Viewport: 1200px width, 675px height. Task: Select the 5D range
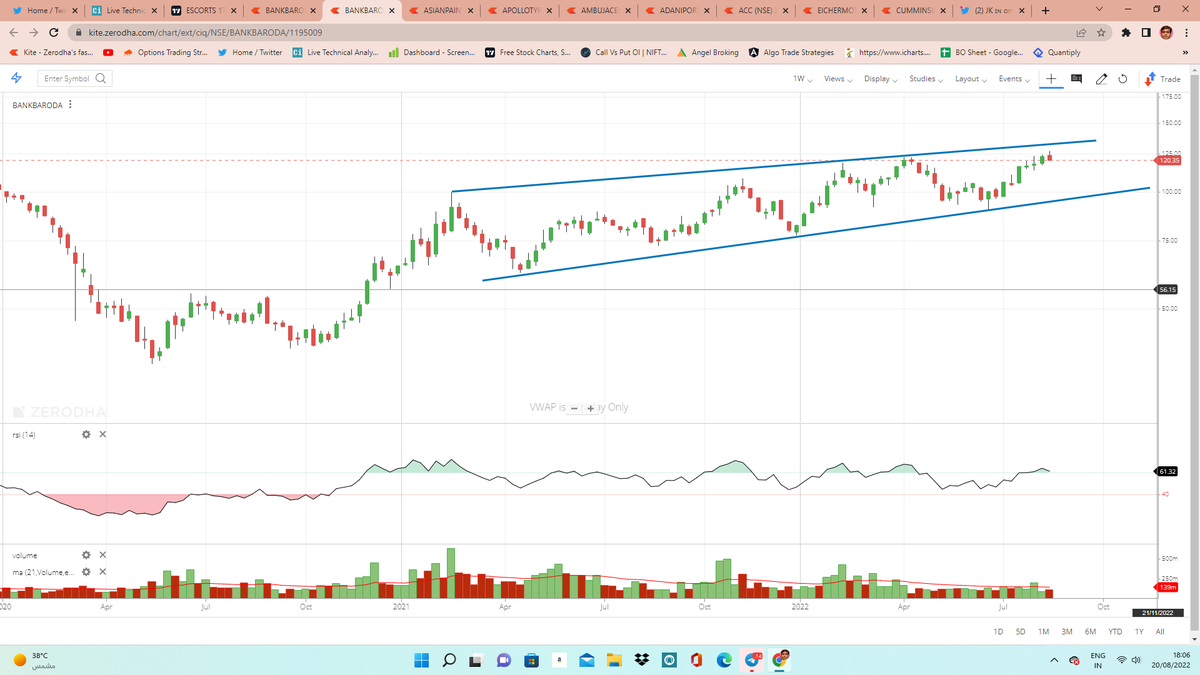click(x=1020, y=631)
